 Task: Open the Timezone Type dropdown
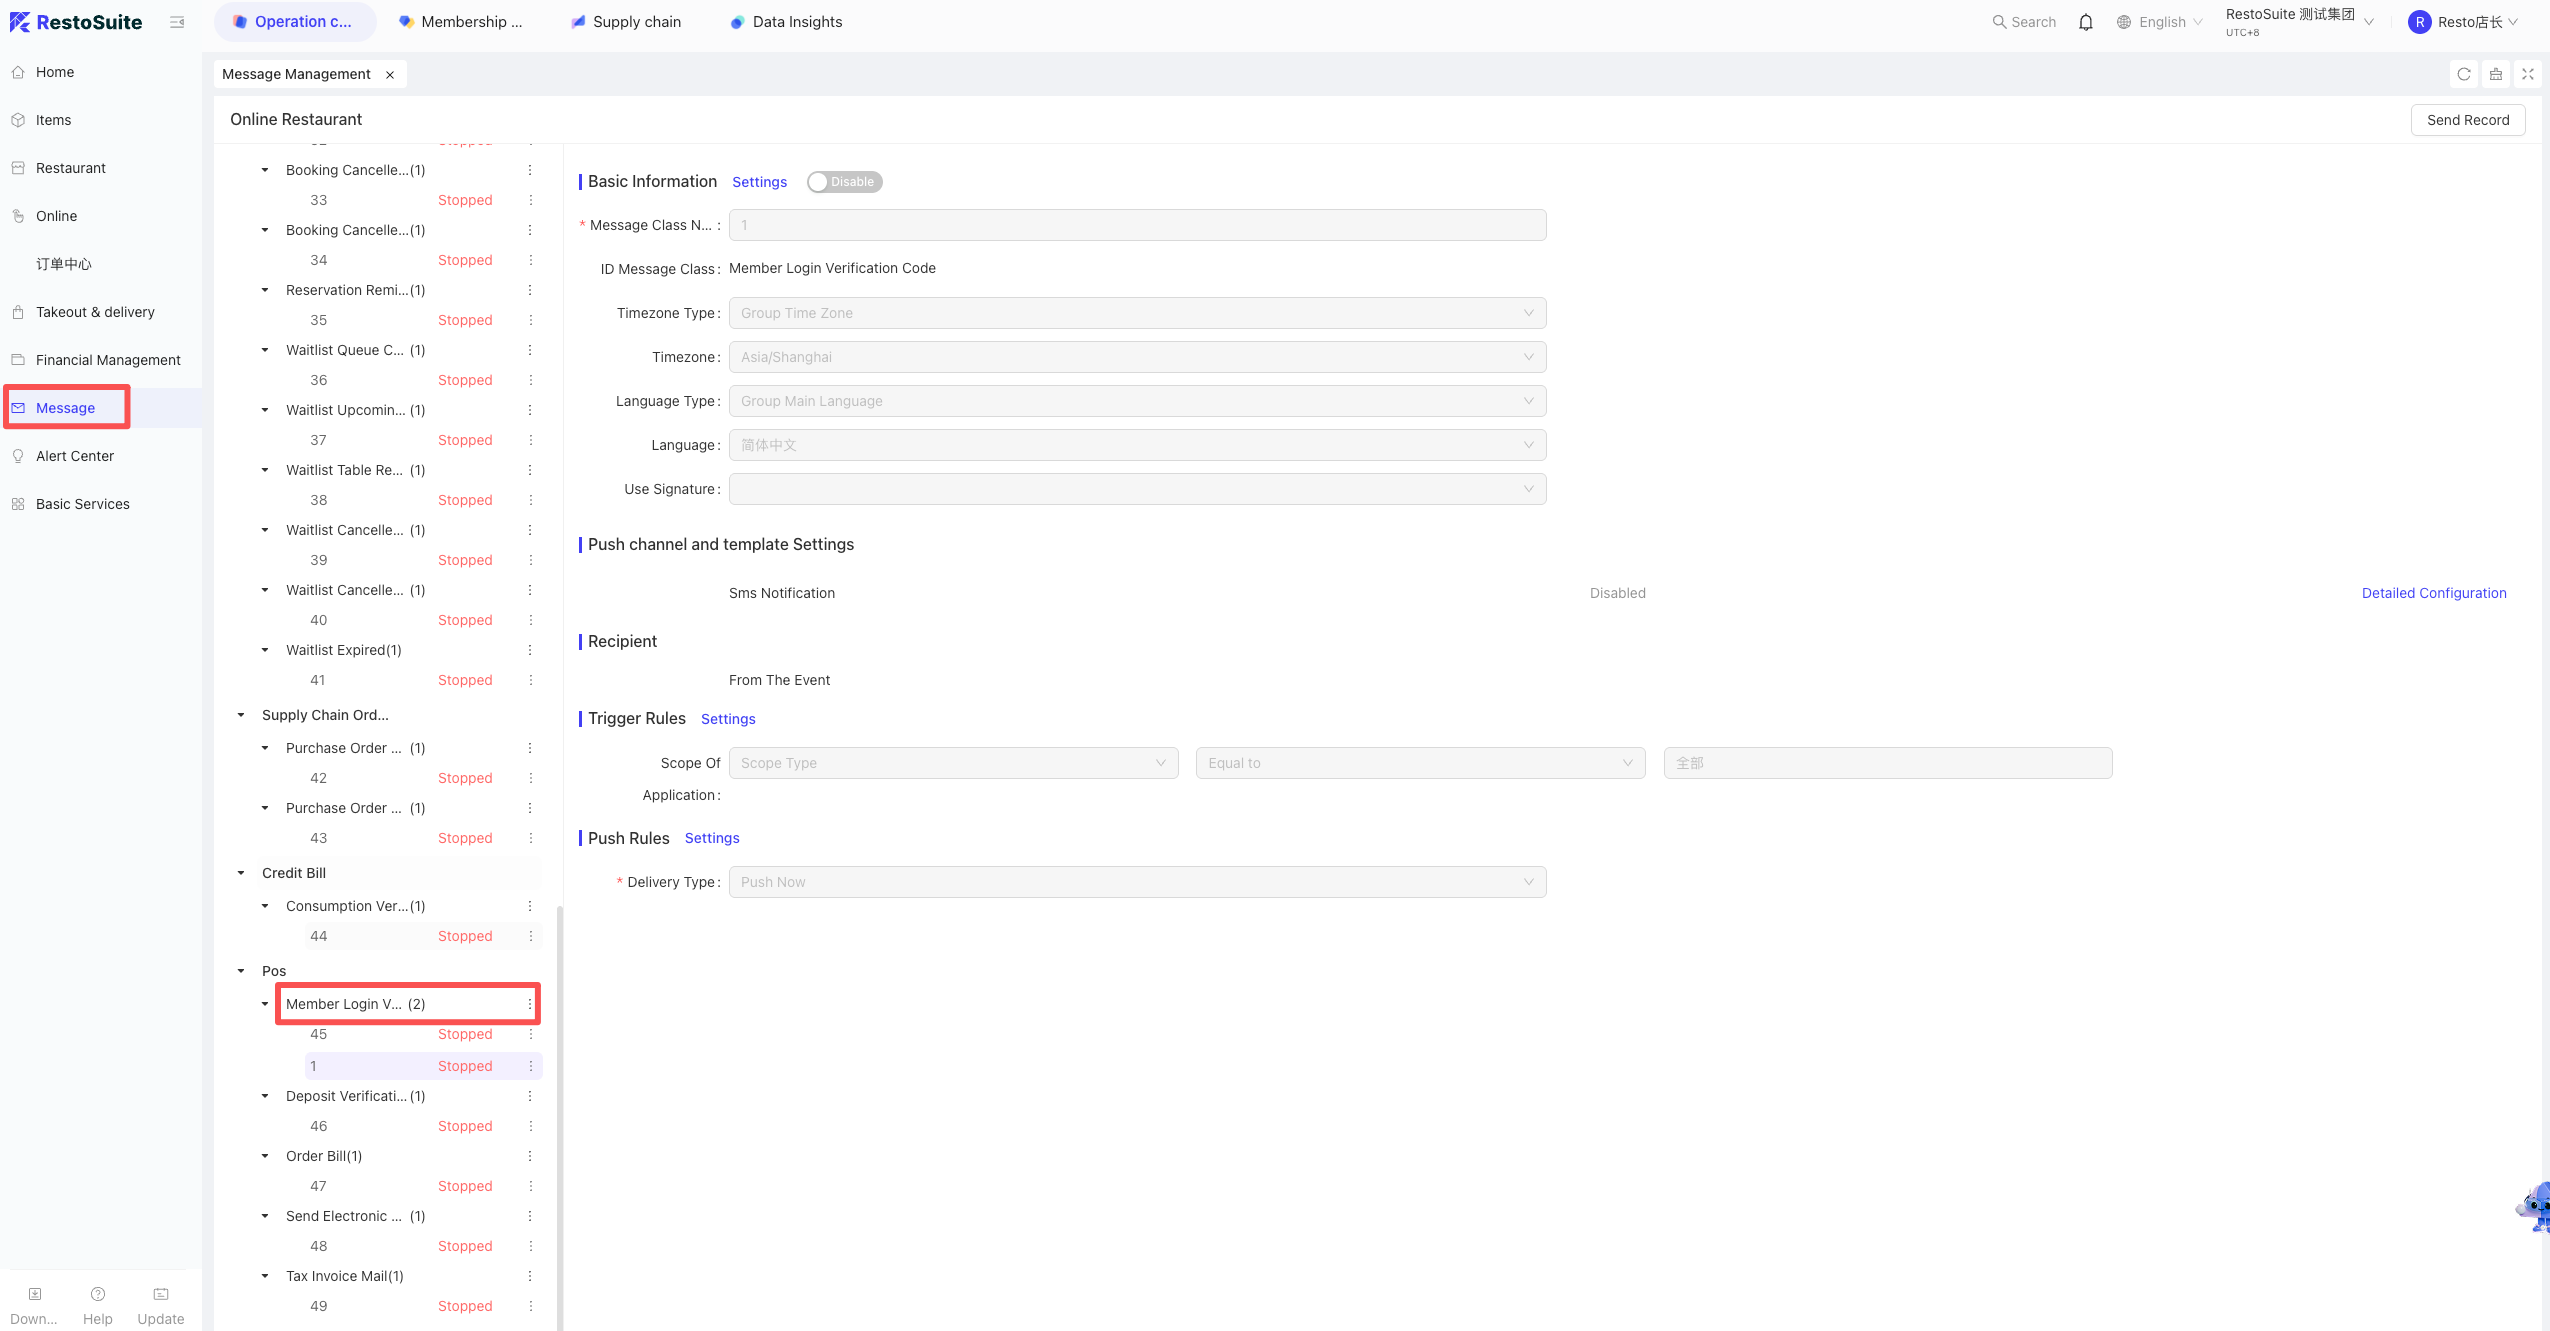(x=1137, y=313)
